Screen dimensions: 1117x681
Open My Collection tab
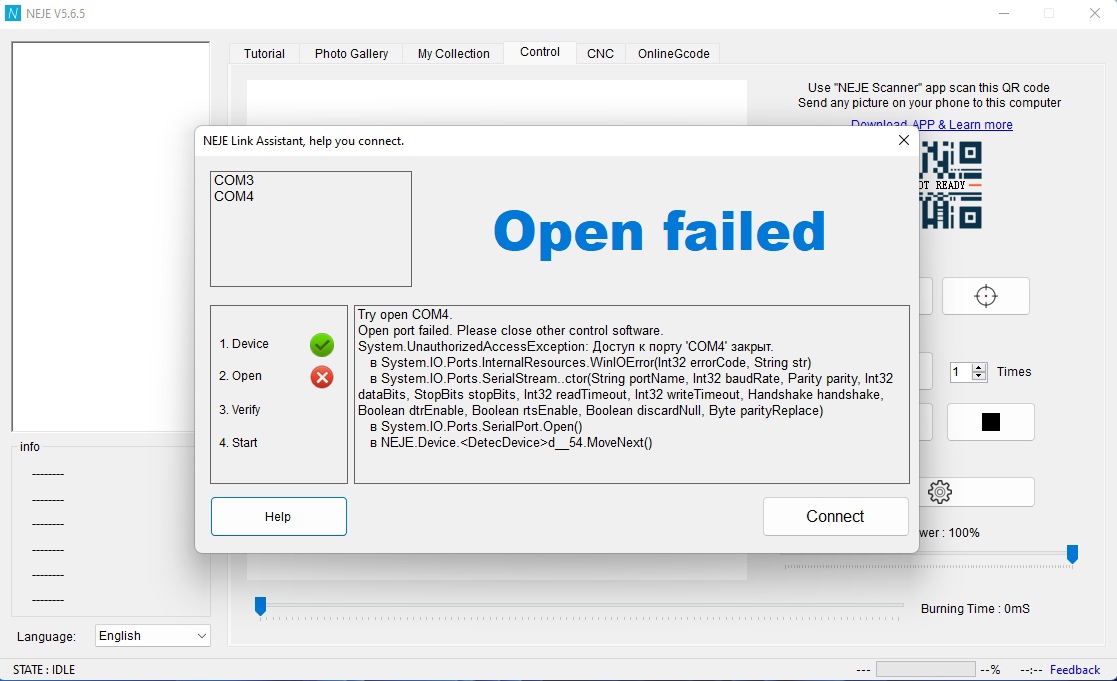click(x=454, y=53)
